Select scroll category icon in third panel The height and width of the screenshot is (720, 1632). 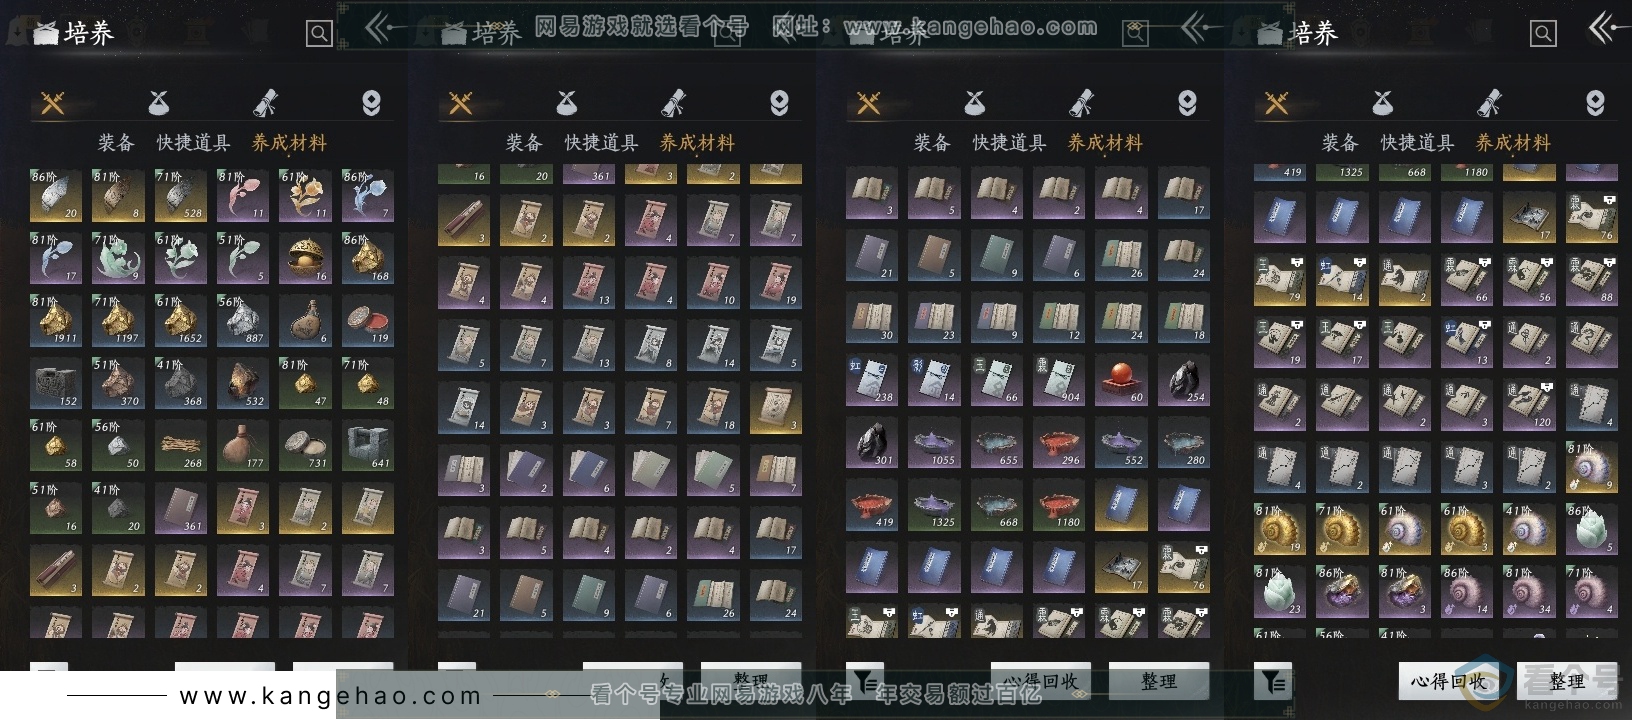click(1081, 102)
